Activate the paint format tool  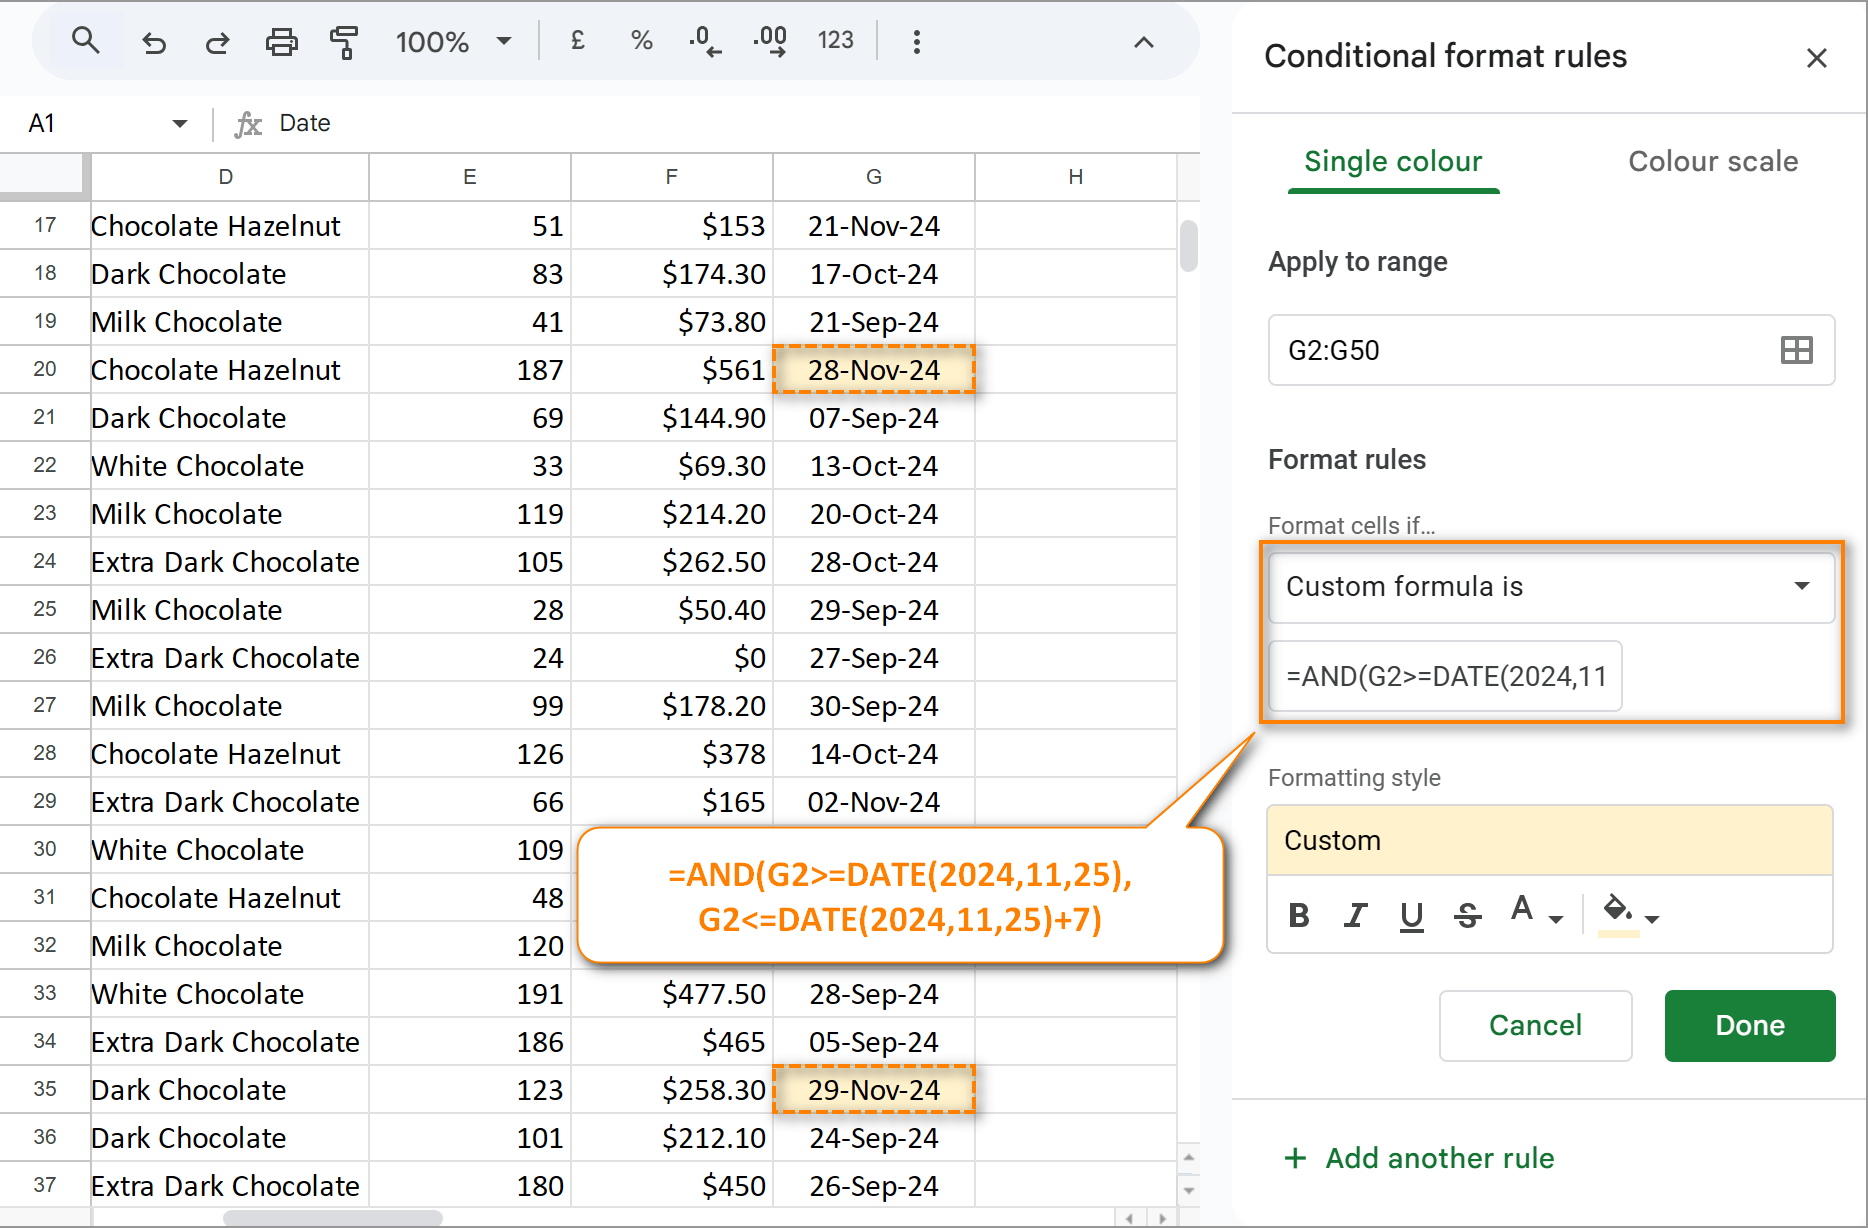point(344,42)
